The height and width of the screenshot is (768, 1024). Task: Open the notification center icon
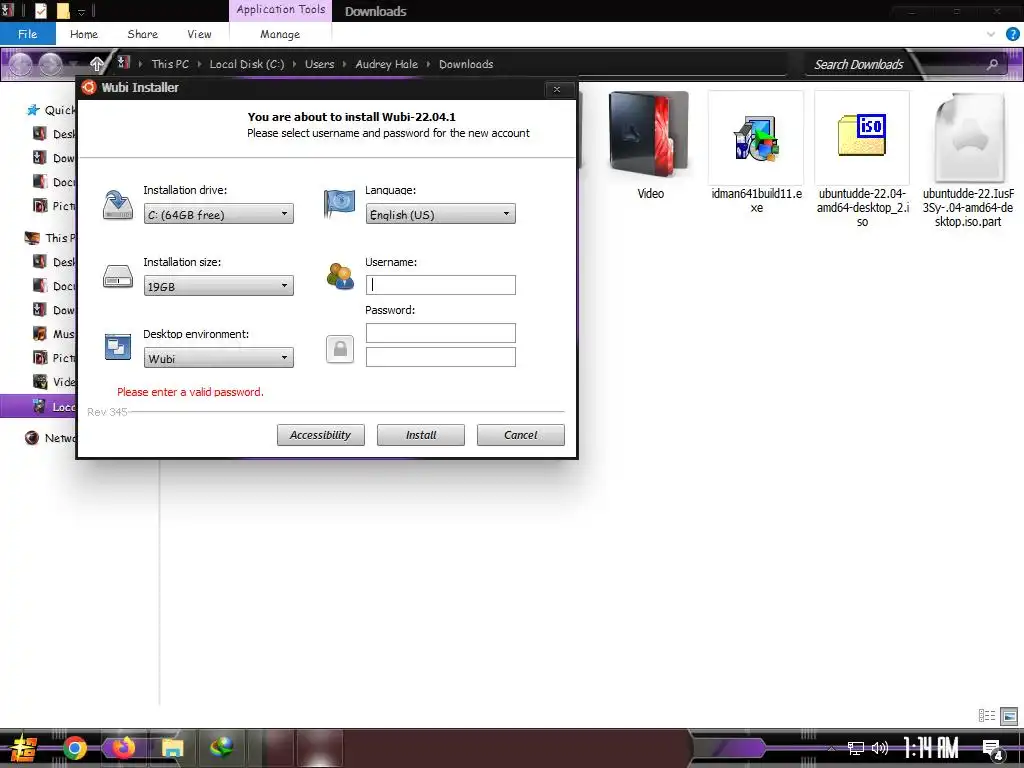(x=992, y=750)
